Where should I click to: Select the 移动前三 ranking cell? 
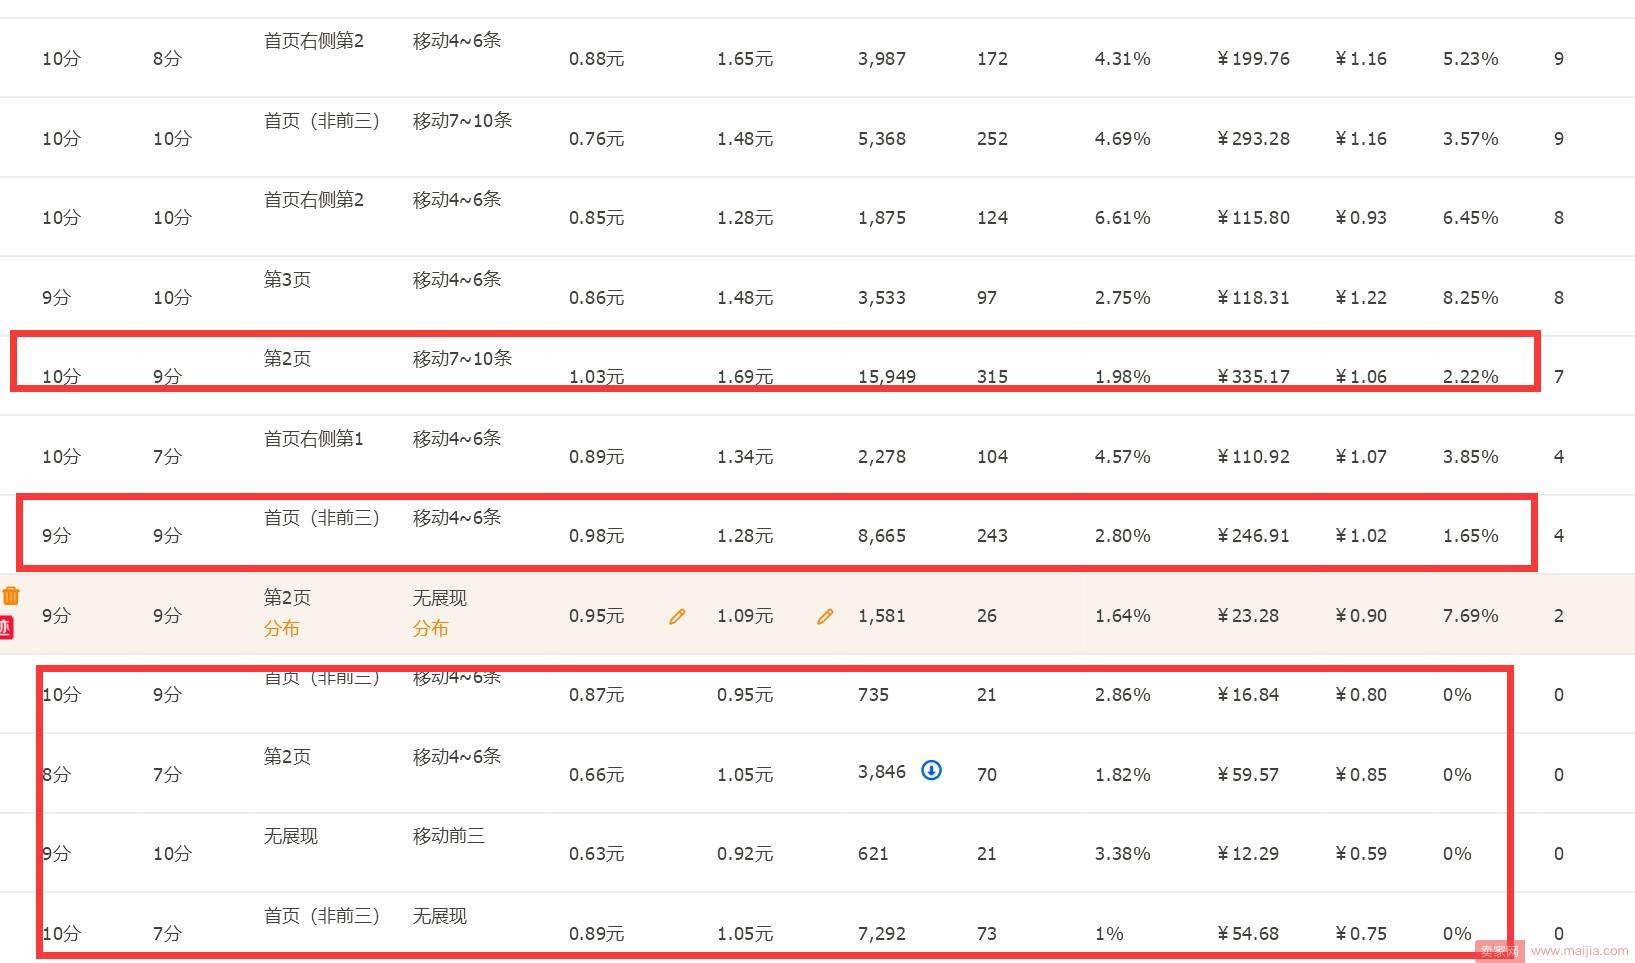coord(448,835)
